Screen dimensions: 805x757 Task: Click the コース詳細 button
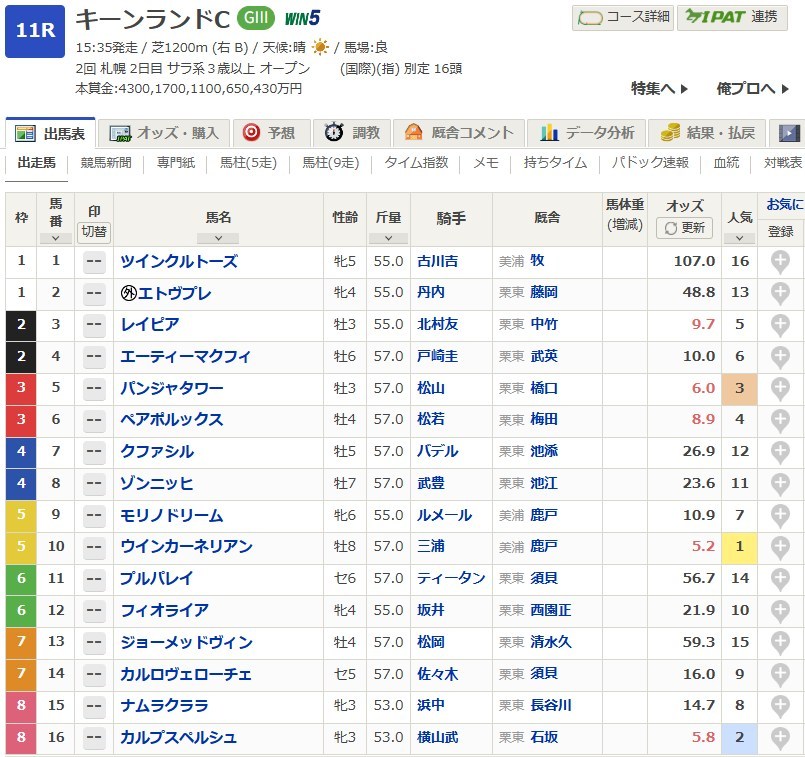pos(623,18)
